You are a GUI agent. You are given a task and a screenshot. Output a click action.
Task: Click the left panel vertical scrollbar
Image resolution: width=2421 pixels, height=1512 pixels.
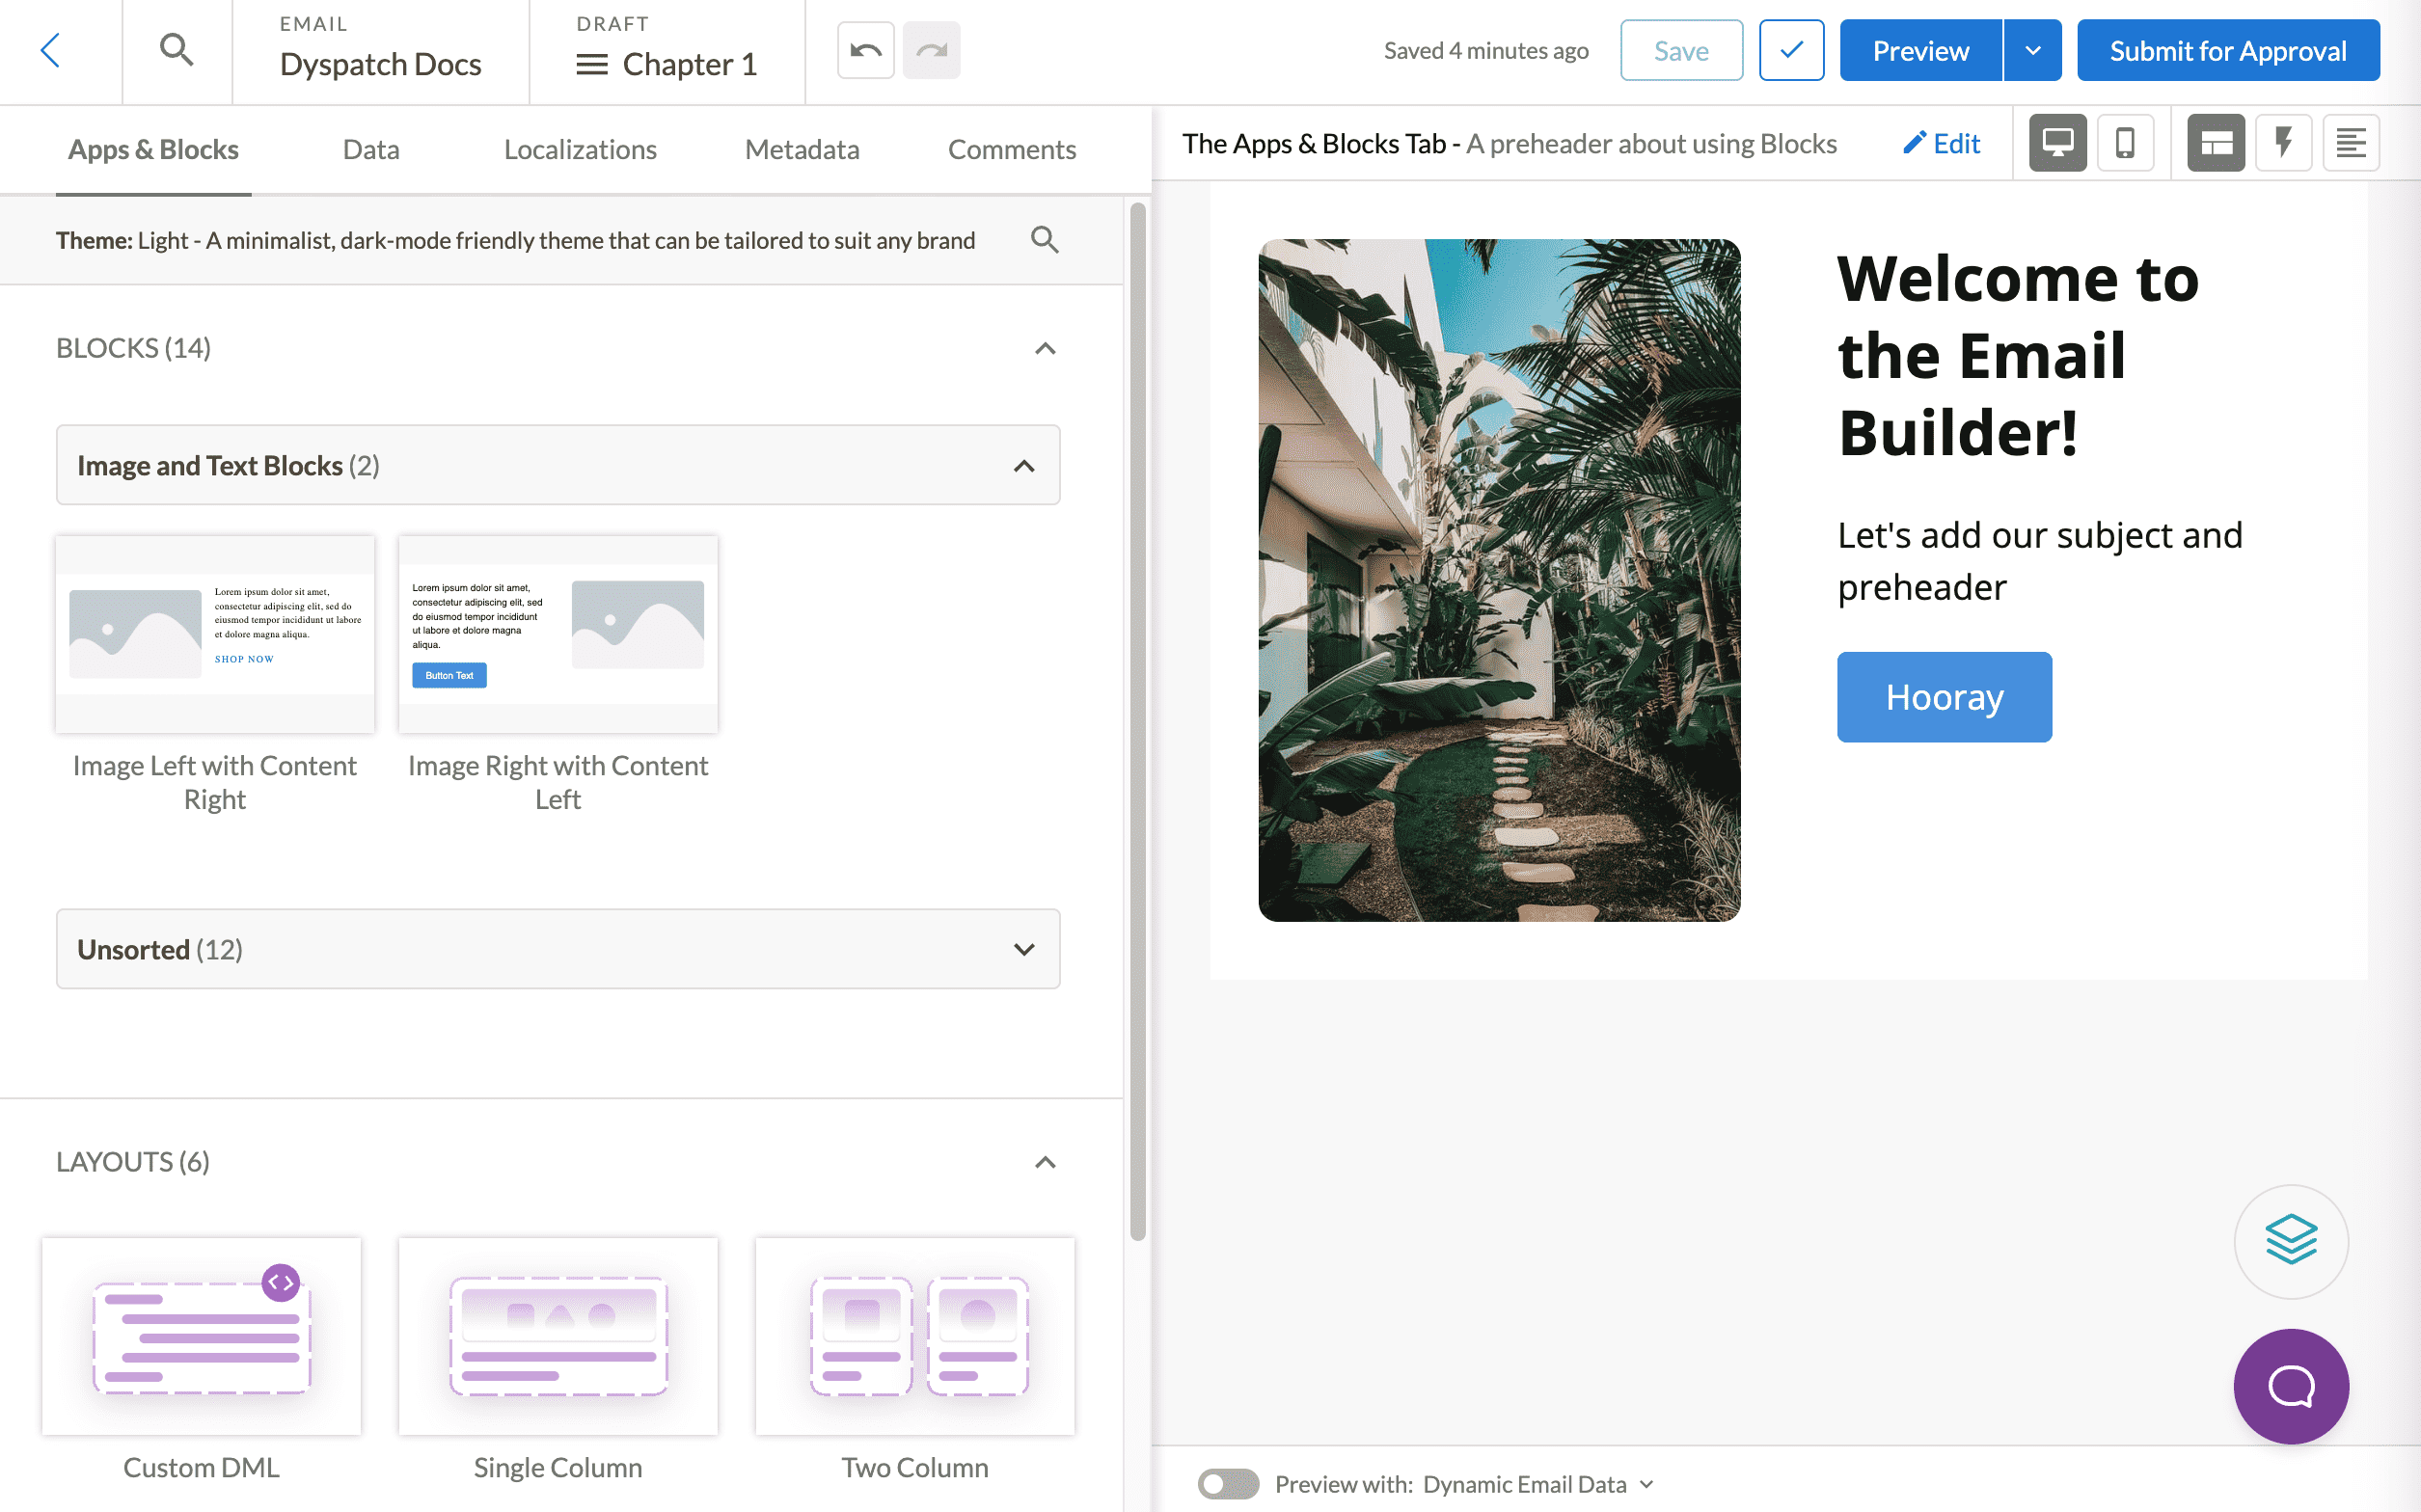[x=1137, y=720]
